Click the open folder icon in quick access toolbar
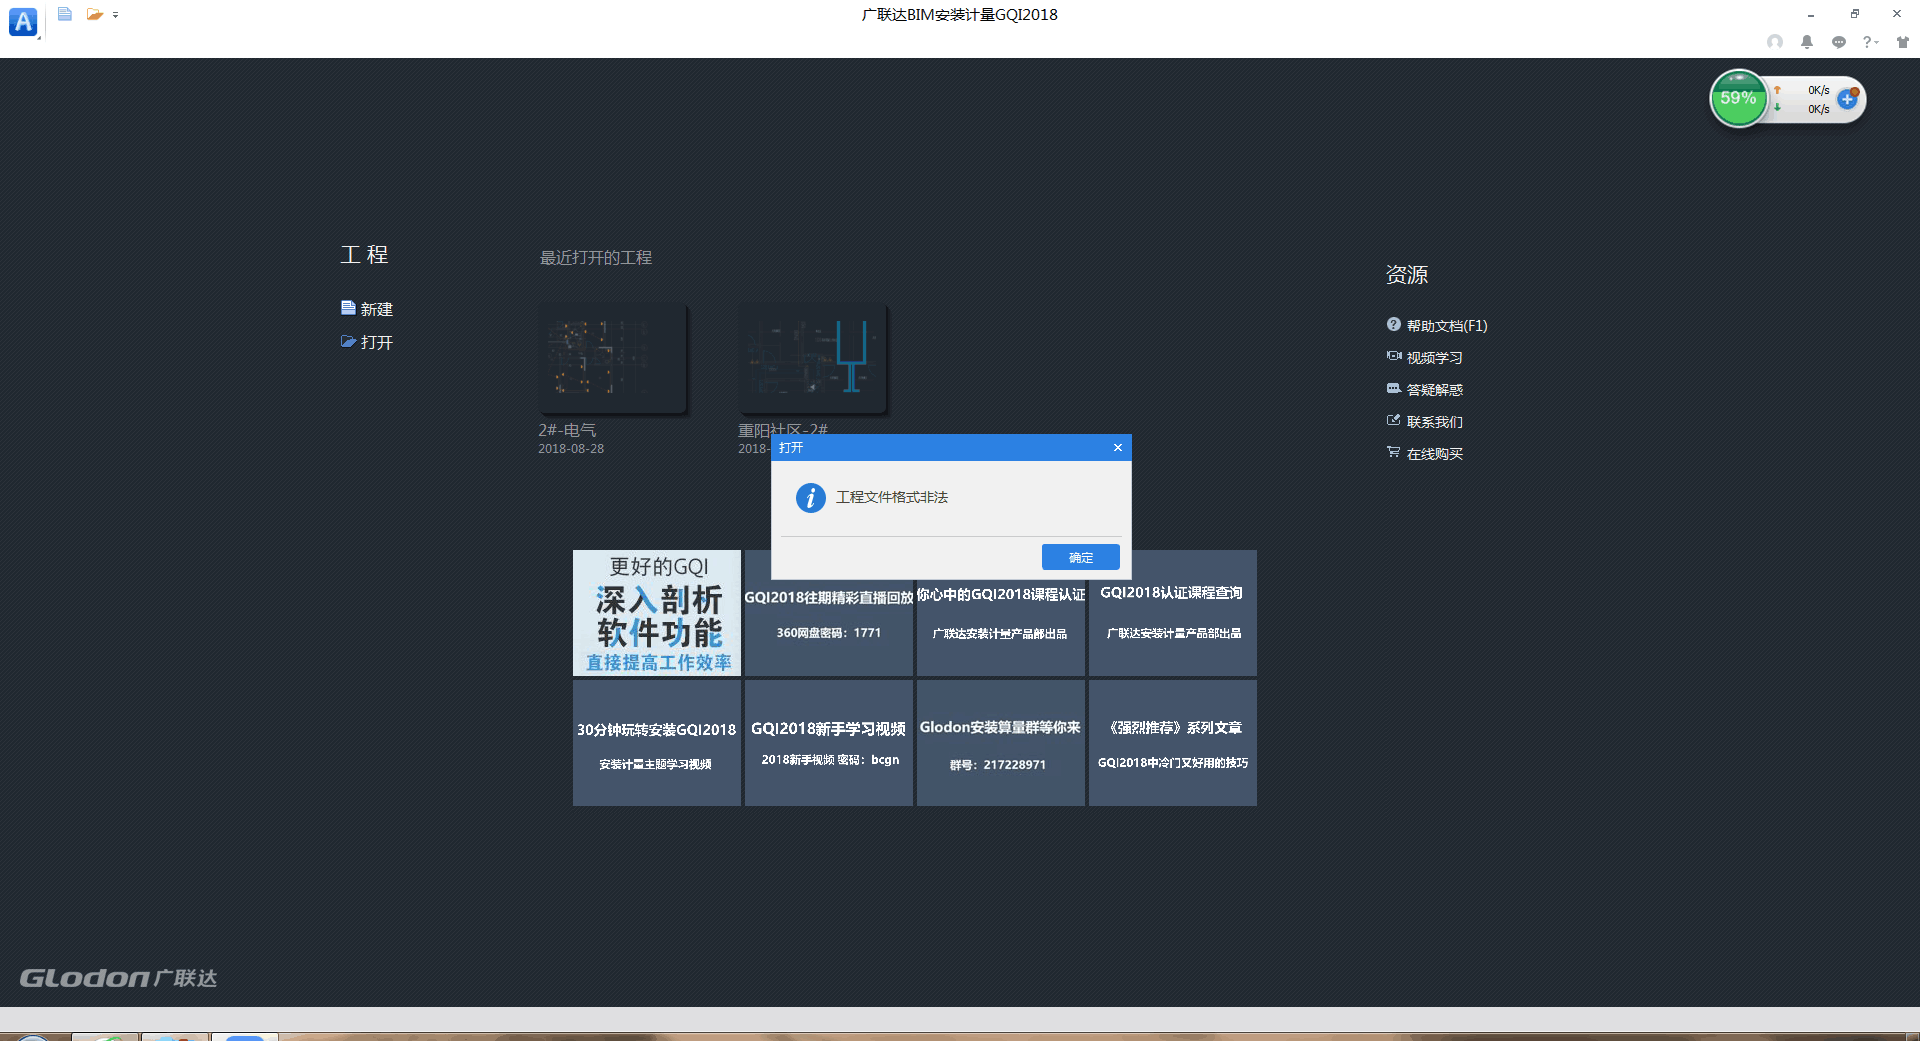1920x1041 pixels. tap(95, 14)
